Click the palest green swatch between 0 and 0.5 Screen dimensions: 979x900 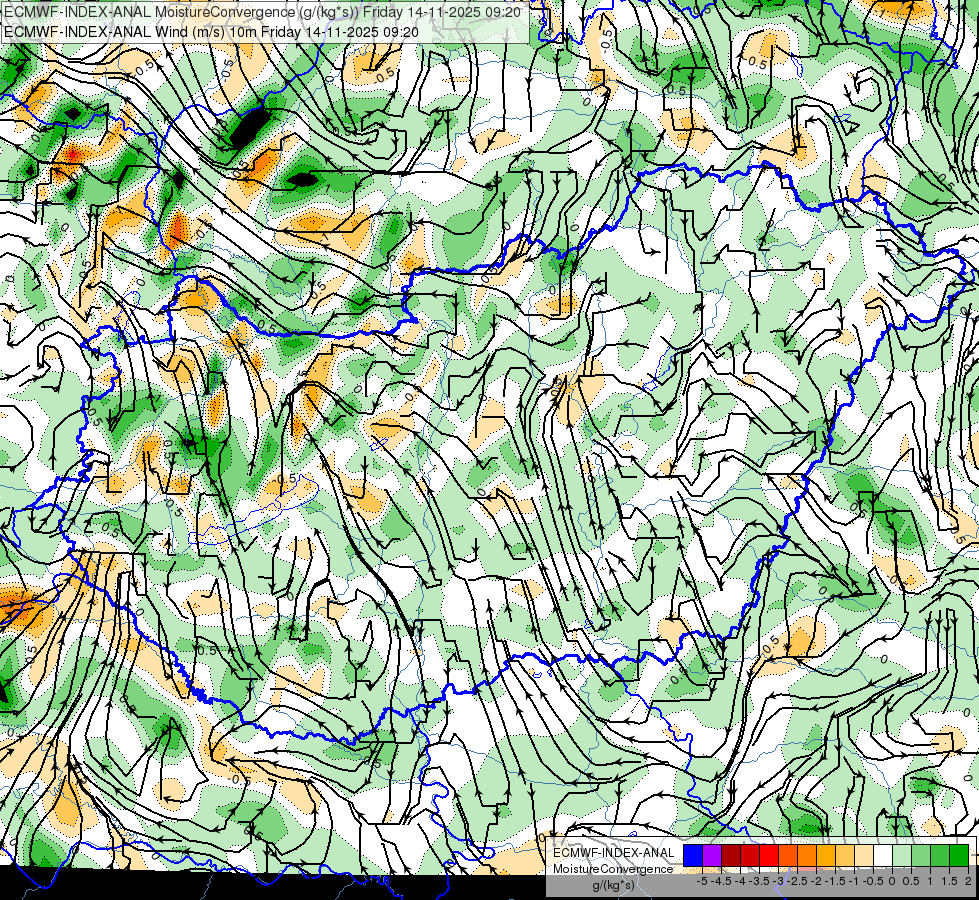[902, 856]
